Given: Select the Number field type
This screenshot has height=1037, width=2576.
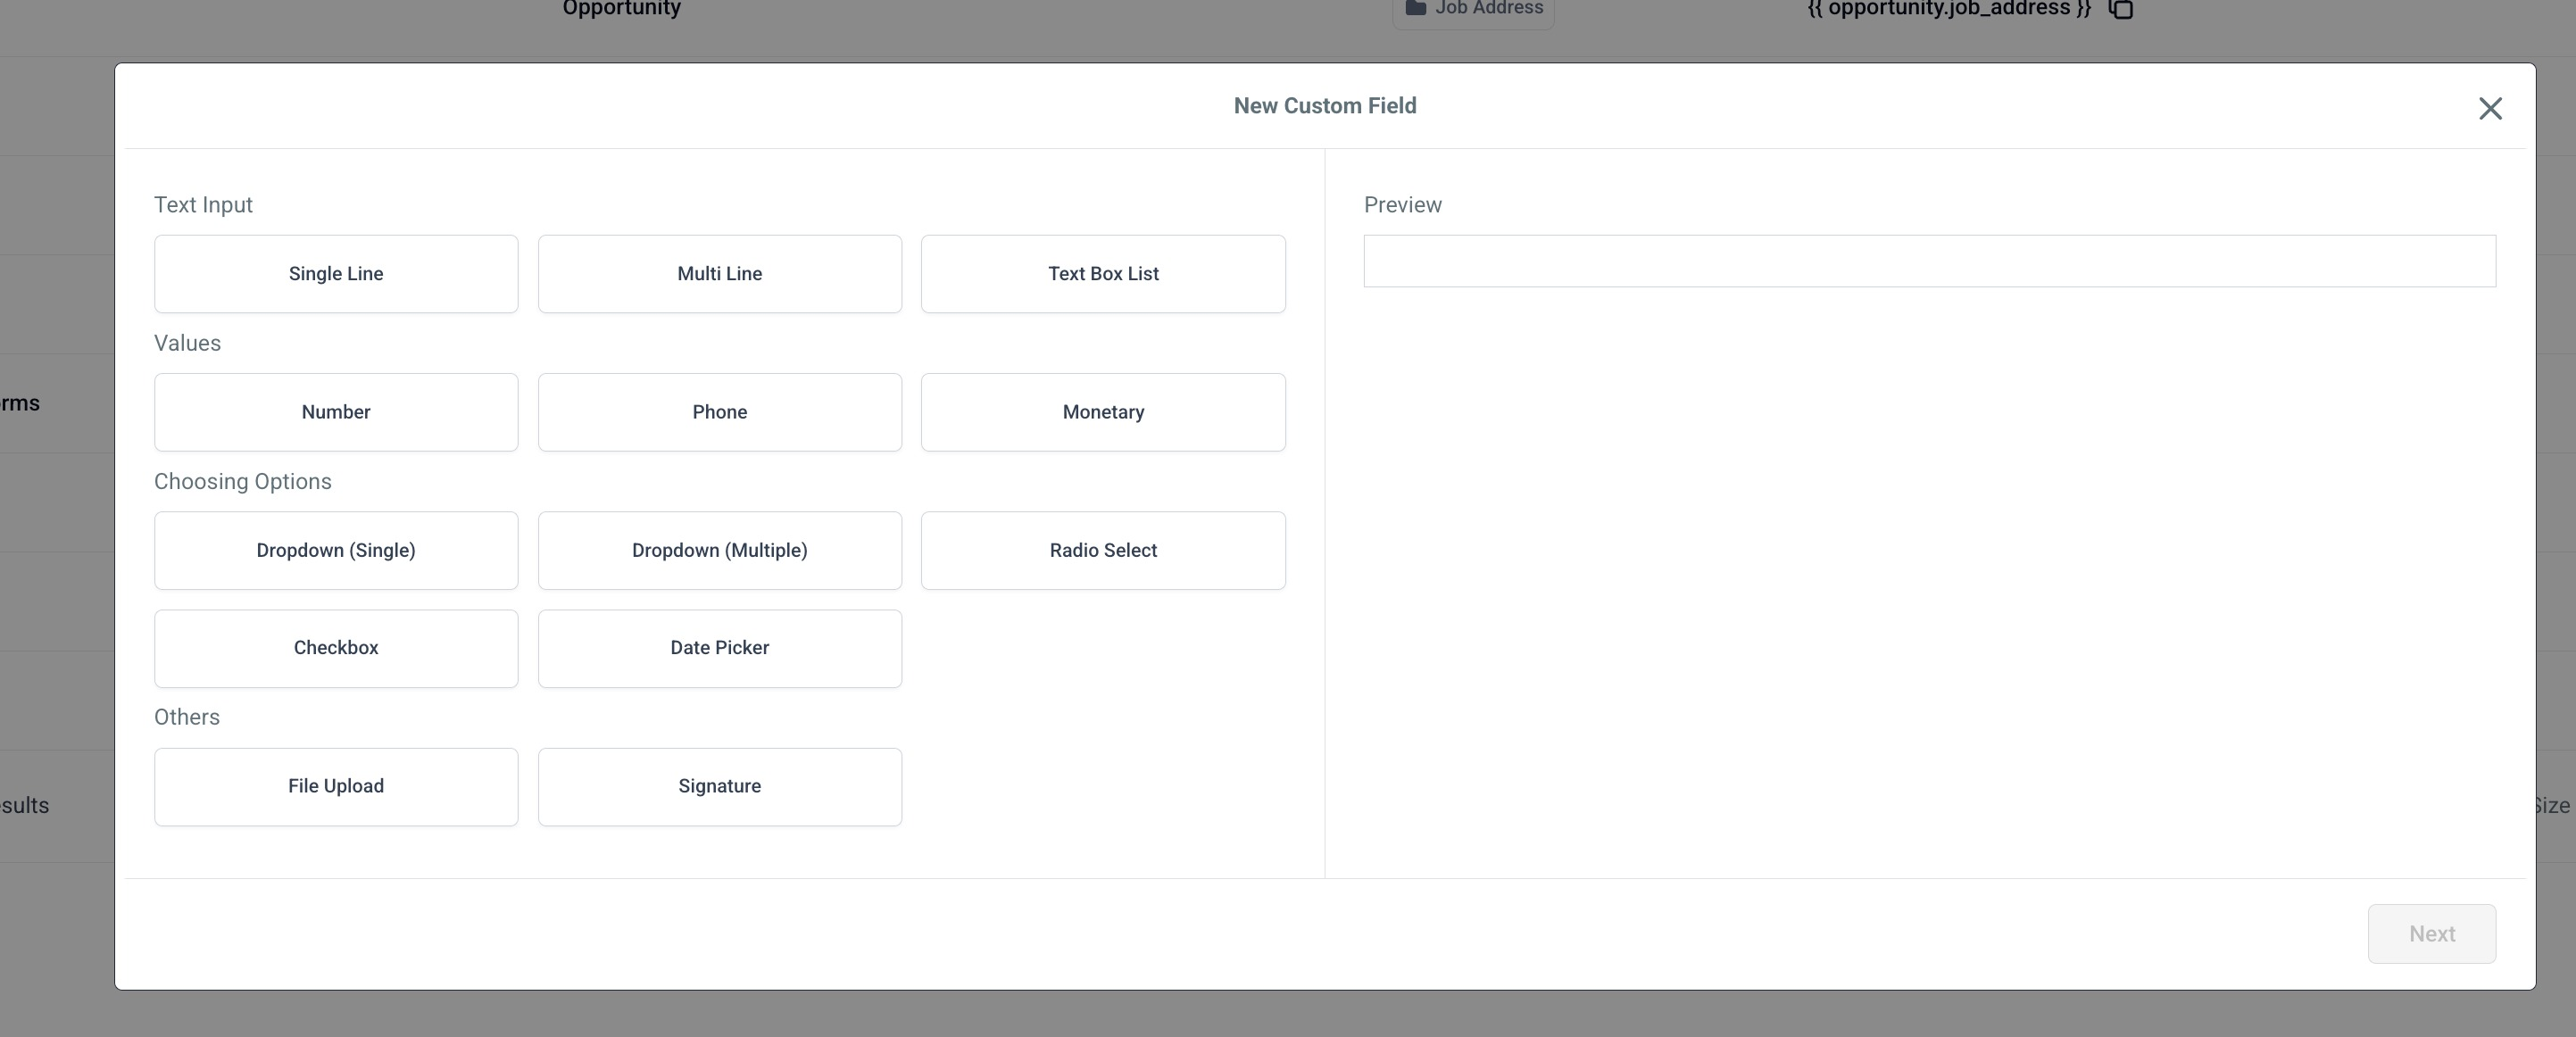Looking at the screenshot, I should point(336,412).
